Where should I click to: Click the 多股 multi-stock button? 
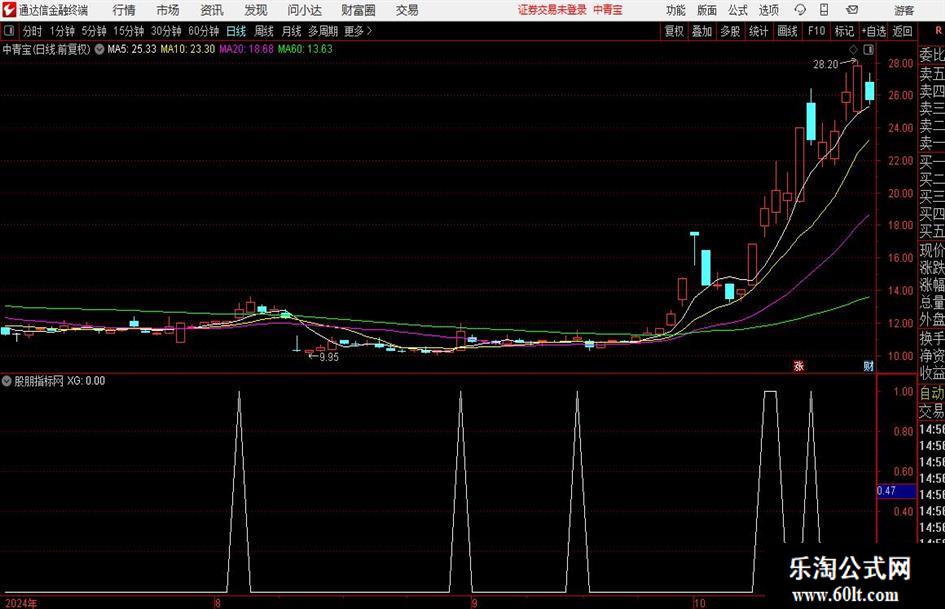pos(730,31)
